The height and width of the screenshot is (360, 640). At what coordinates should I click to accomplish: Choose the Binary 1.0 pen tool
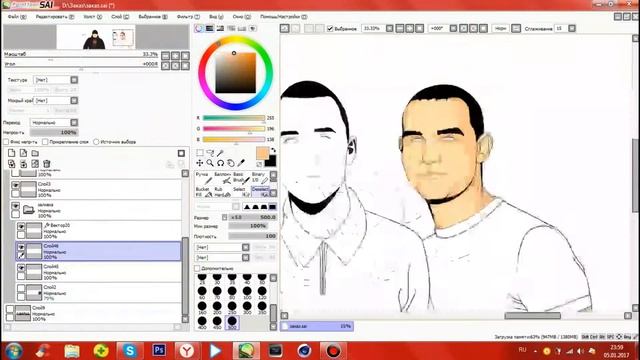260,178
